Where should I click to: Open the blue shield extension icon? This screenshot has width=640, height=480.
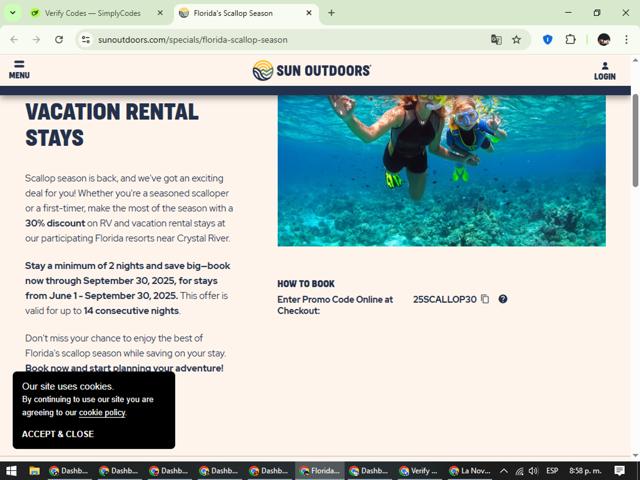548,40
